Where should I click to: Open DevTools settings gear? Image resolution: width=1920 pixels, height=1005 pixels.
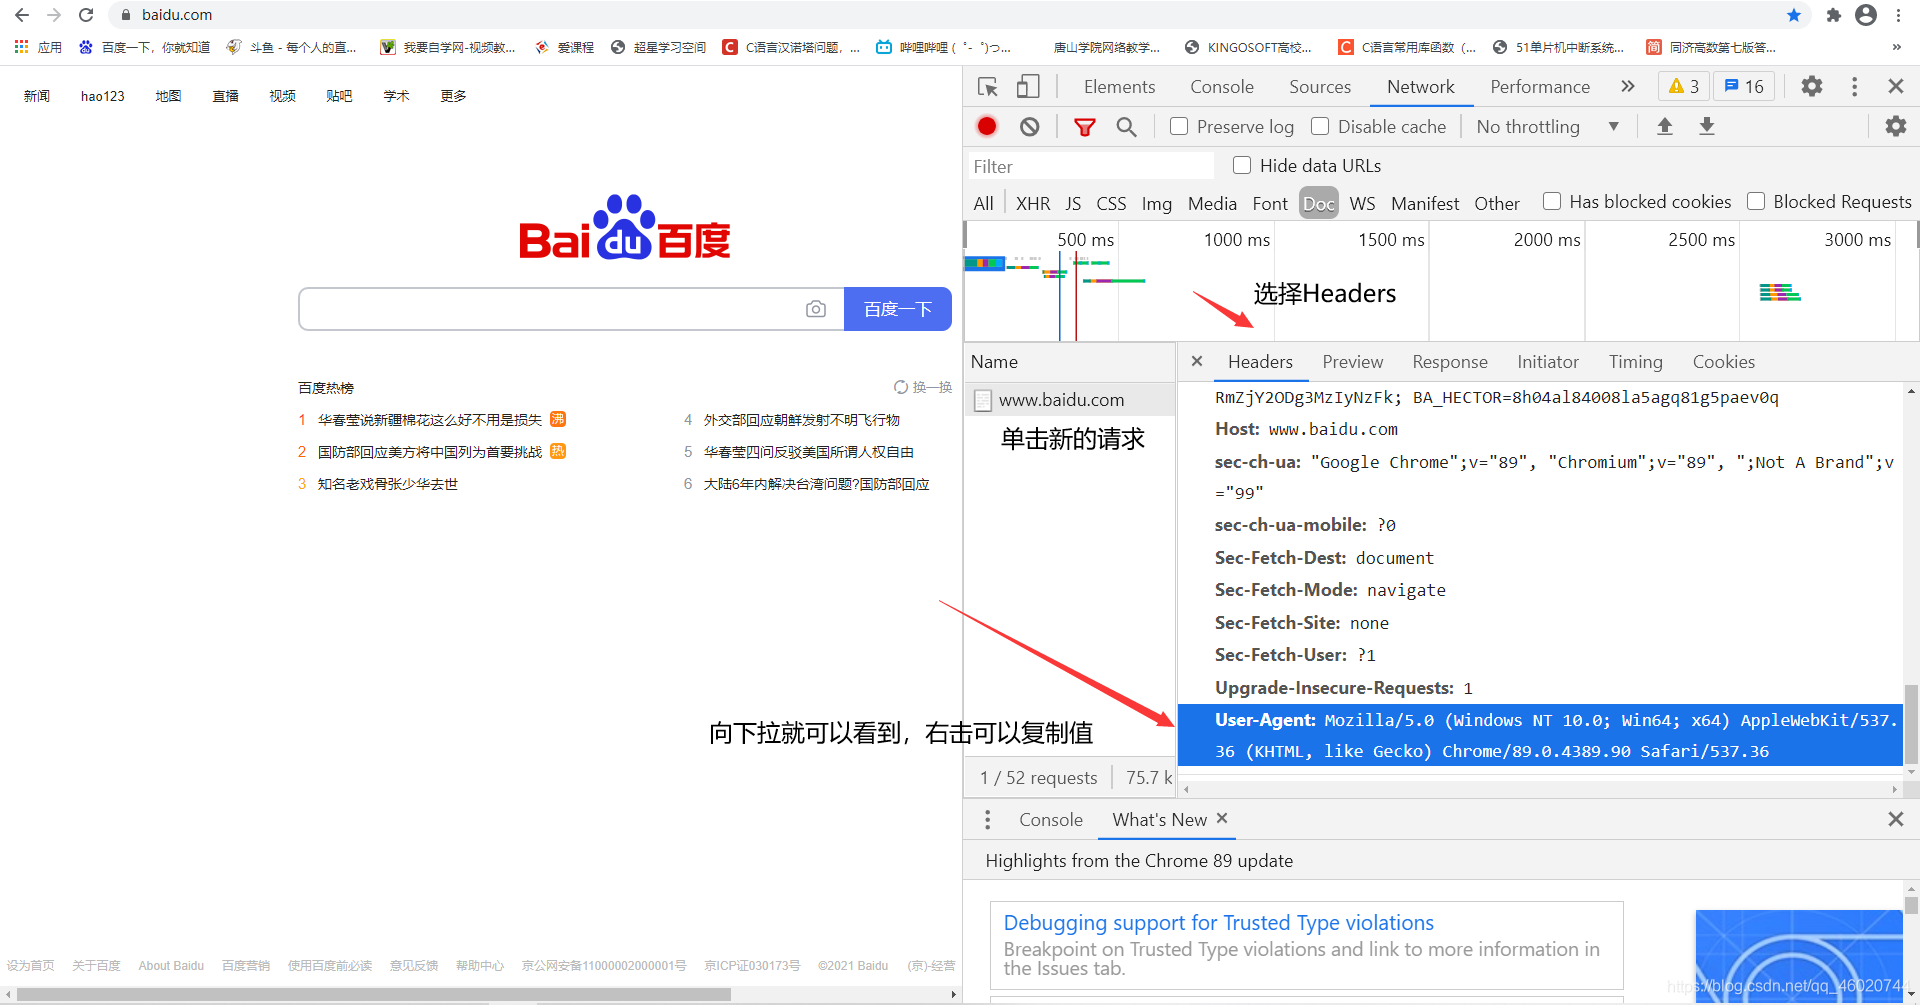click(x=1812, y=86)
